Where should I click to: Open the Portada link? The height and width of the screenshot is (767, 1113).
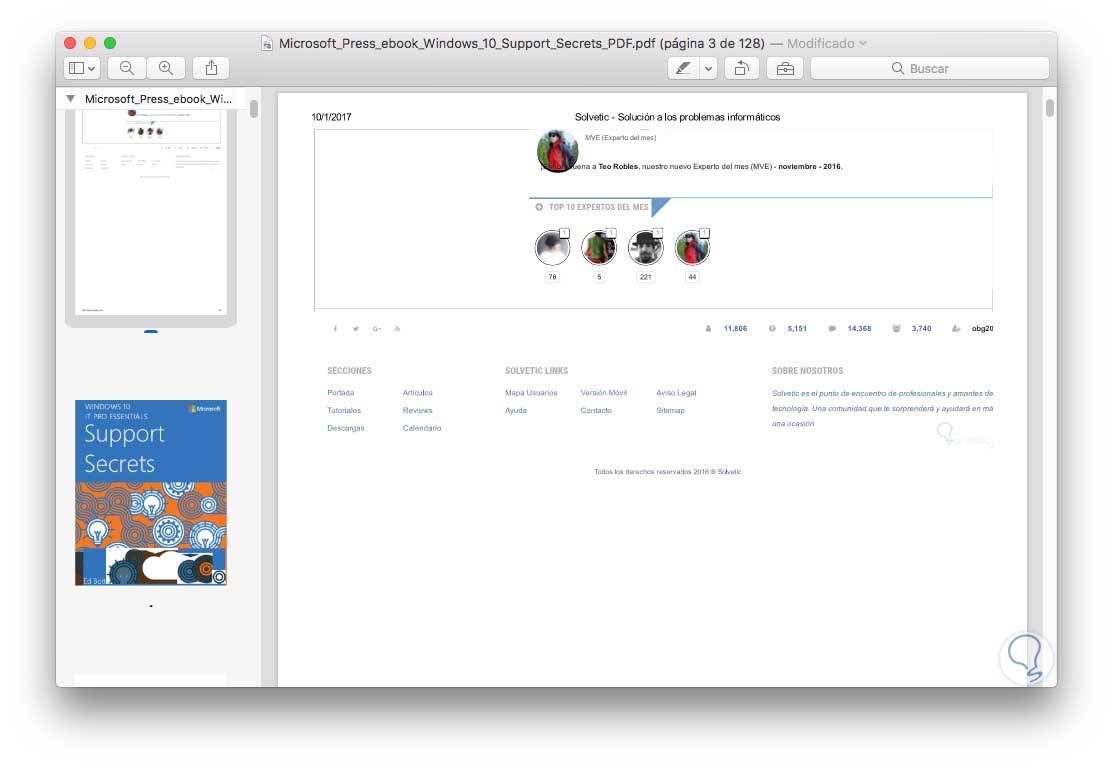click(x=341, y=392)
